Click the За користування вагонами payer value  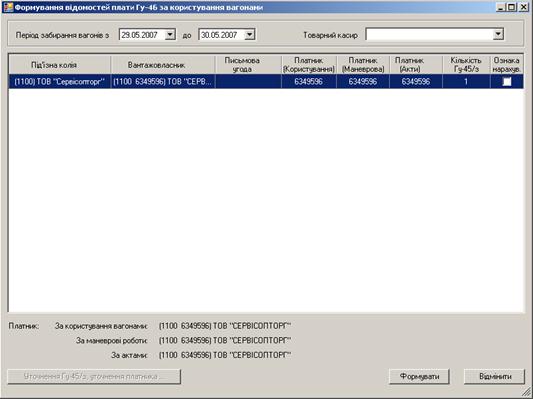(x=225, y=326)
